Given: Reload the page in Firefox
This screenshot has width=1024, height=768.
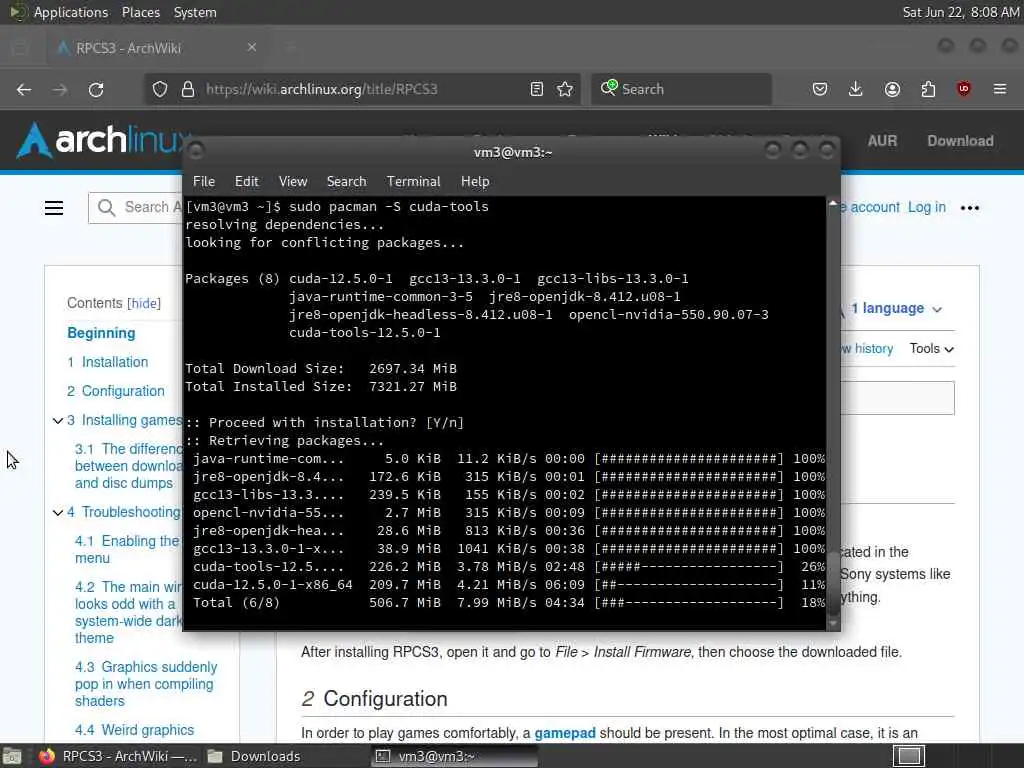Looking at the screenshot, I should [x=96, y=89].
